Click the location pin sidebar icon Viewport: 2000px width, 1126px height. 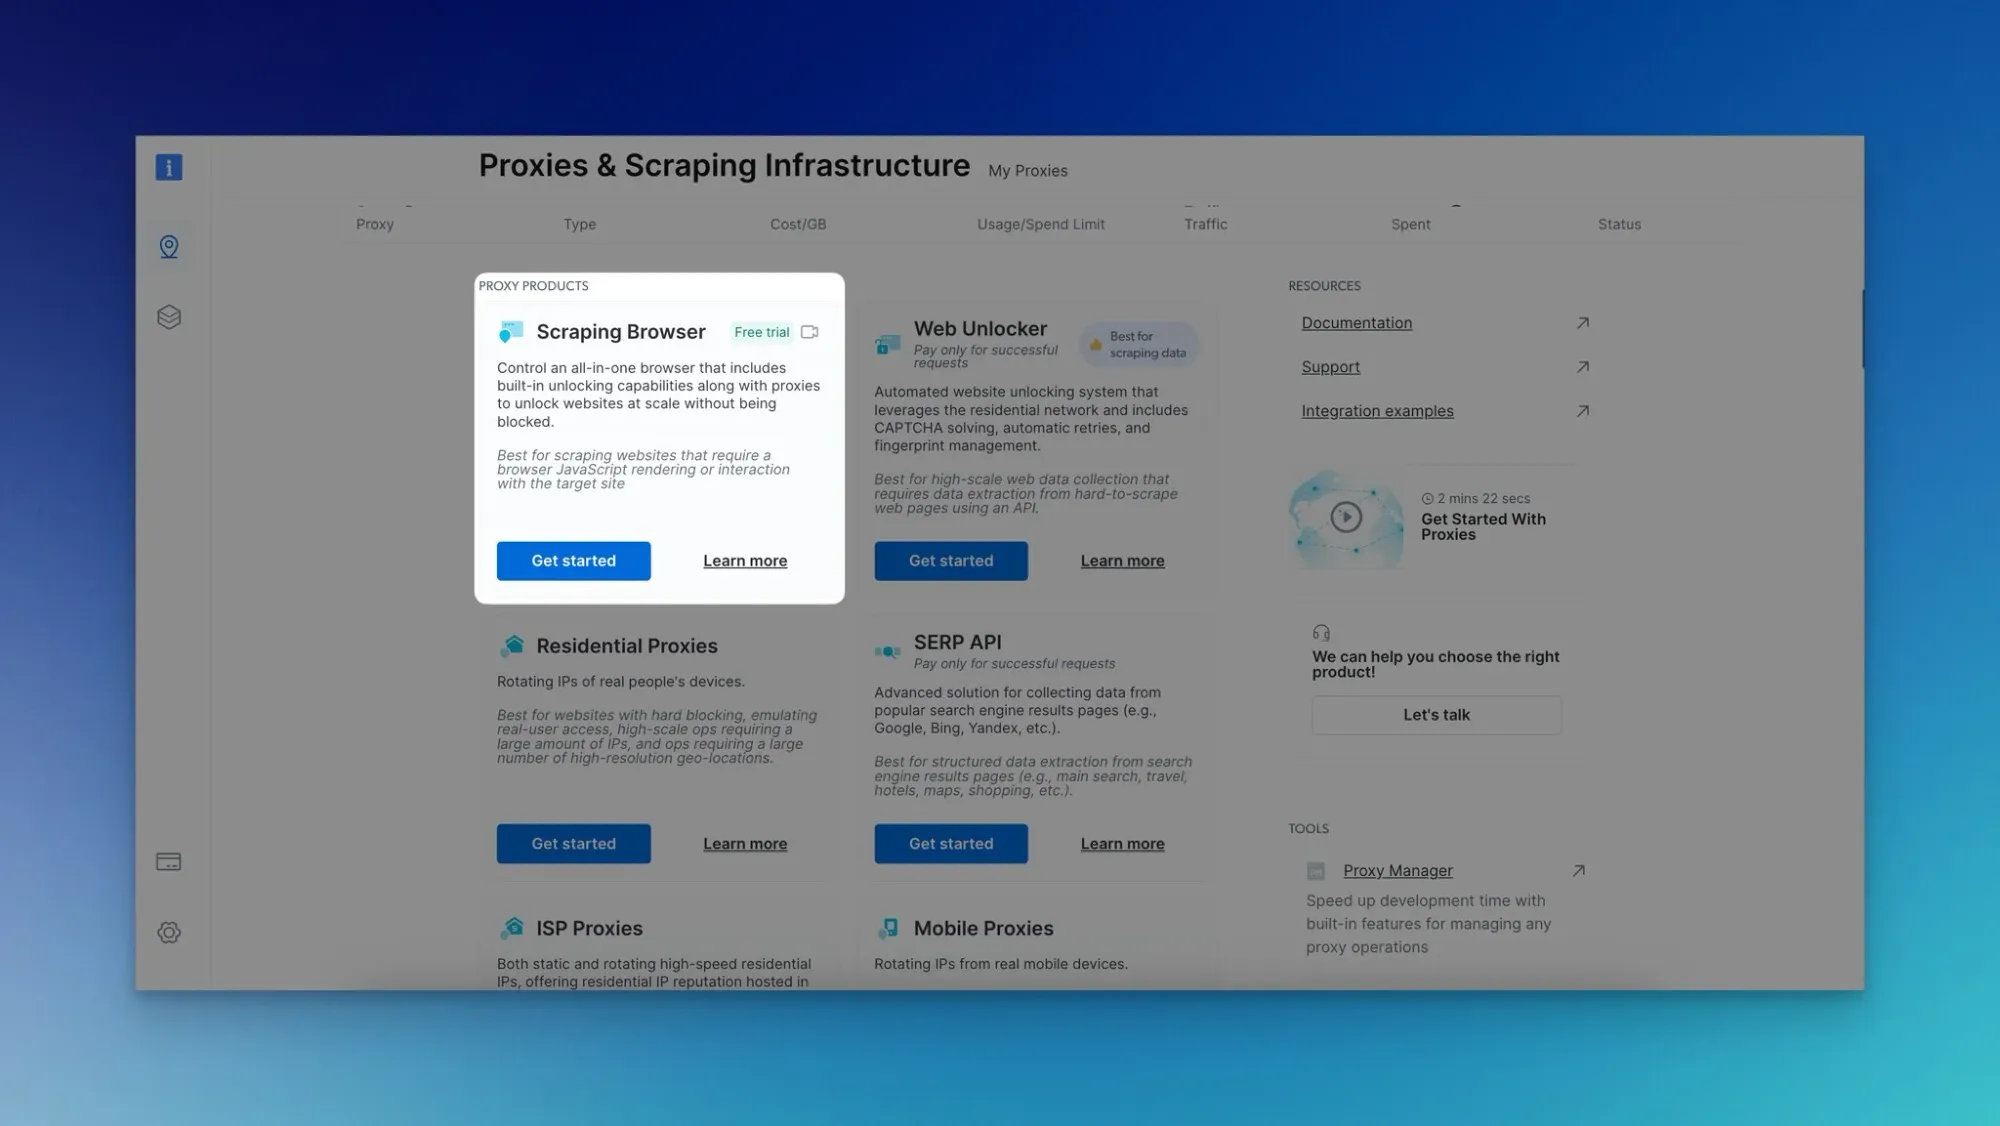pyautogui.click(x=168, y=247)
